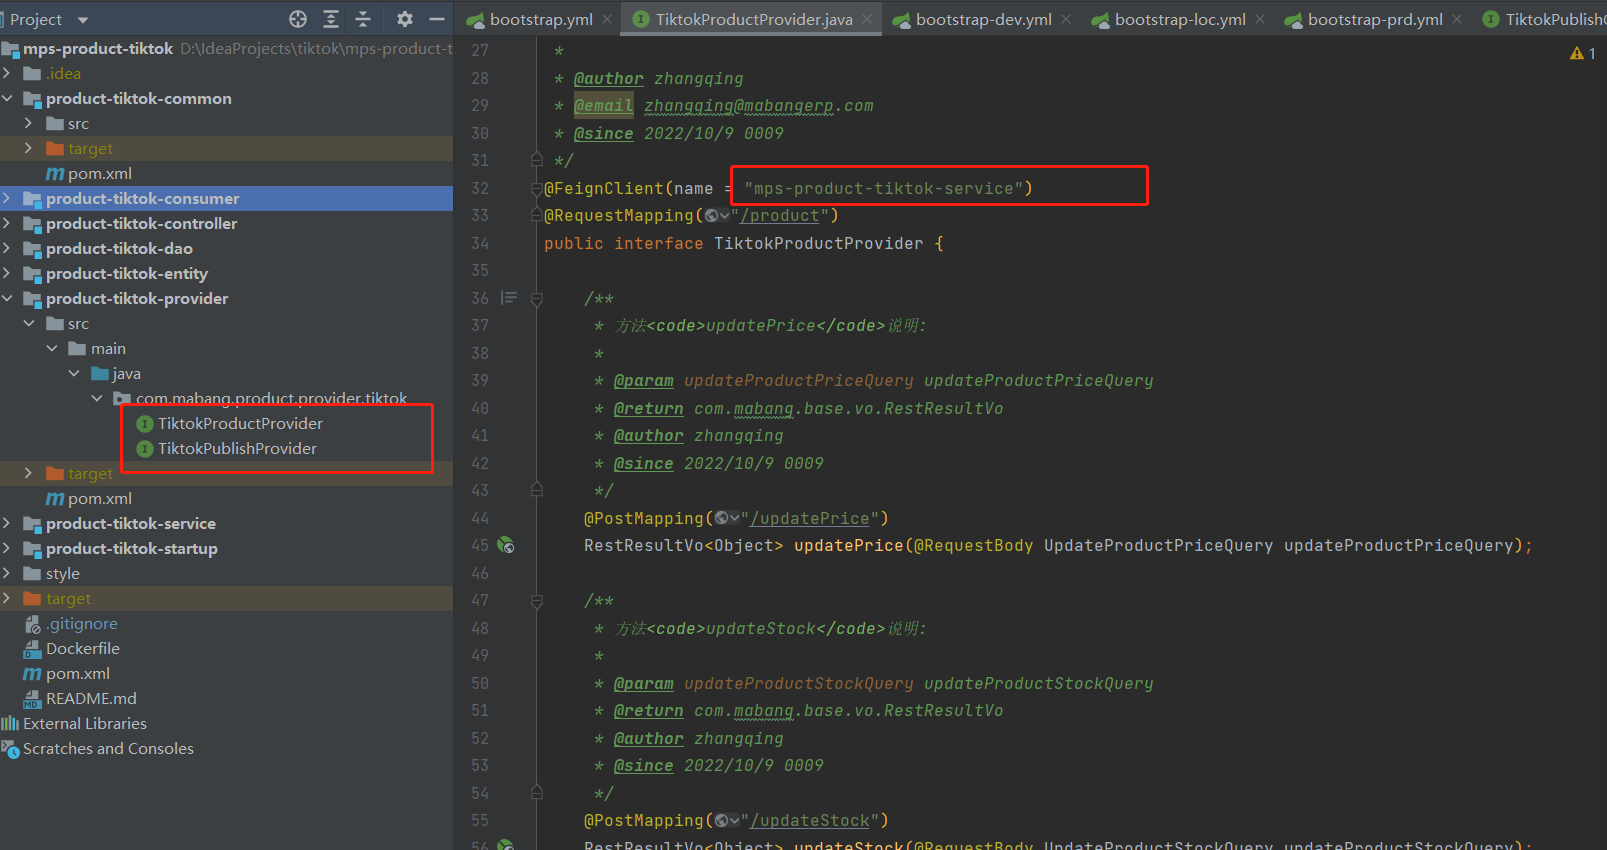Click the Select Opened File target icon
Image resolution: width=1607 pixels, height=850 pixels.
point(298,19)
